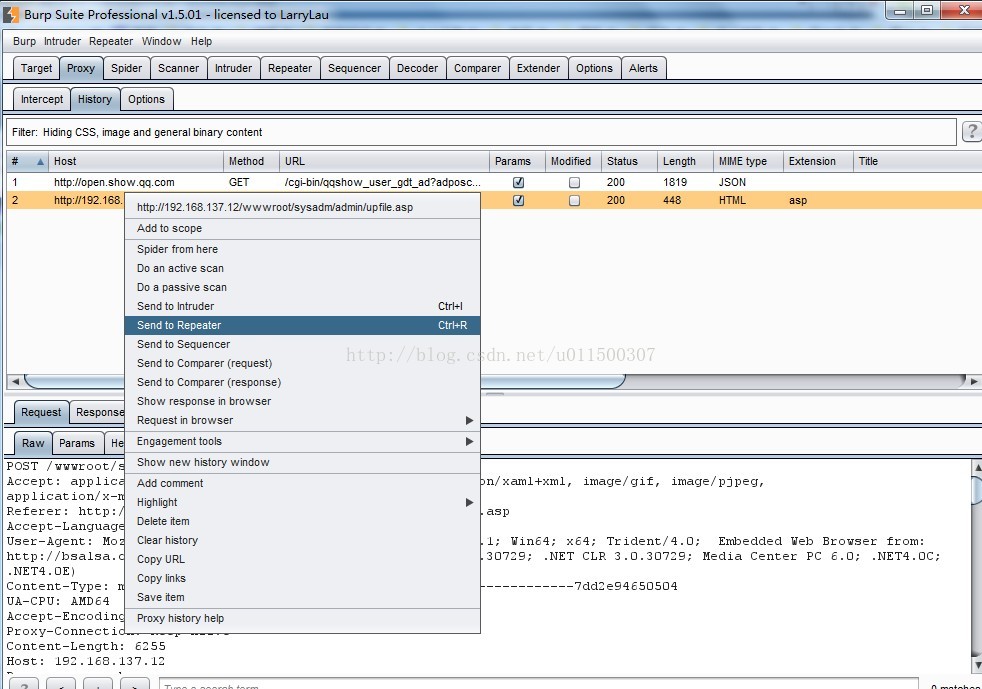The image size is (982, 689).
Task: Click the down arrow of request scrollbar
Action: pos(976,665)
